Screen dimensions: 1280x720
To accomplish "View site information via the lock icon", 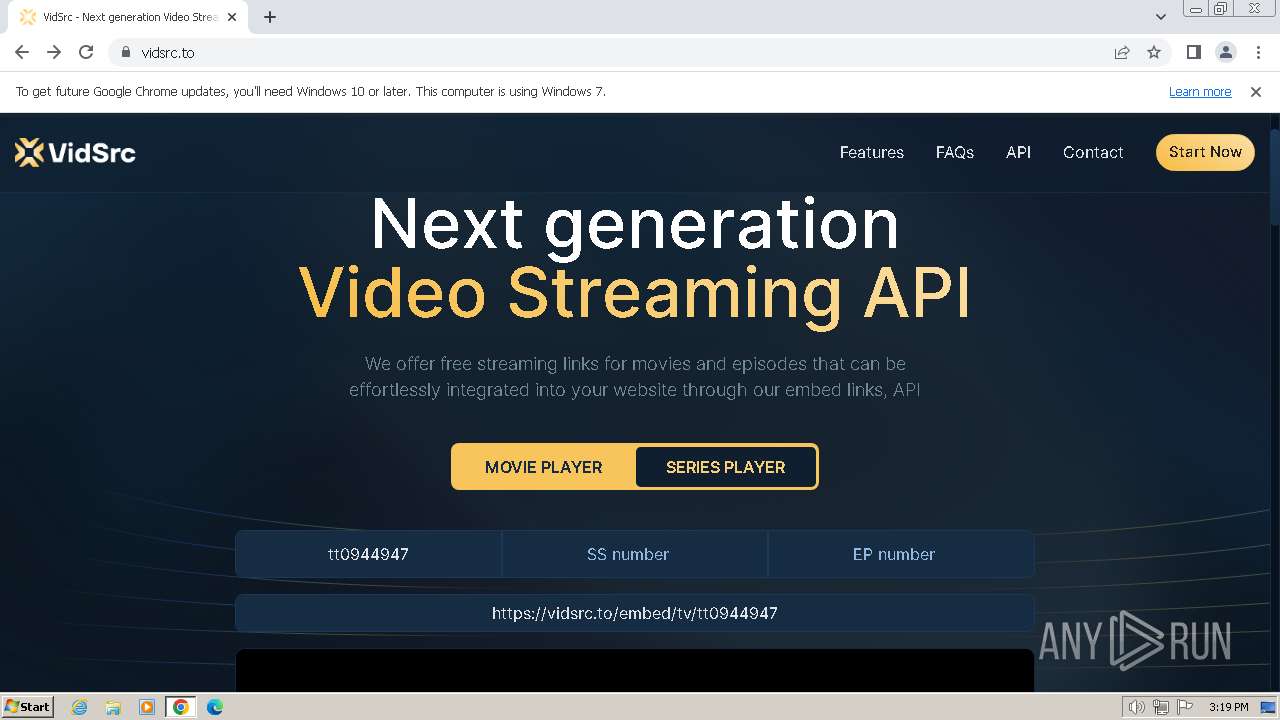I will coord(125,52).
